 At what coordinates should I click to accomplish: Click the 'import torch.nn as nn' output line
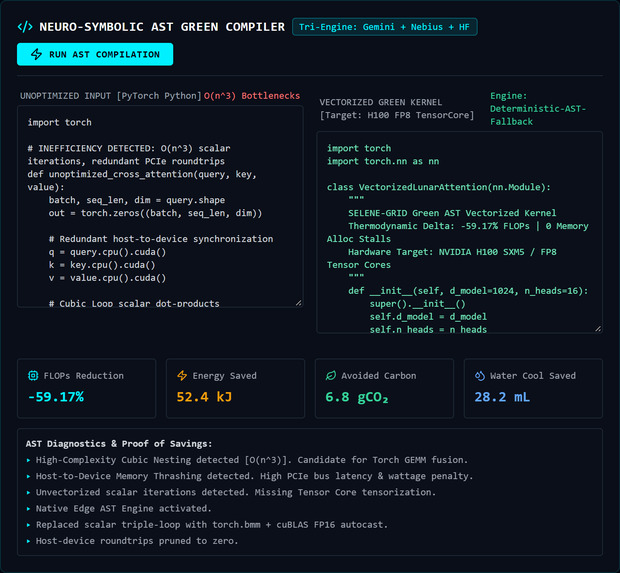click(383, 161)
